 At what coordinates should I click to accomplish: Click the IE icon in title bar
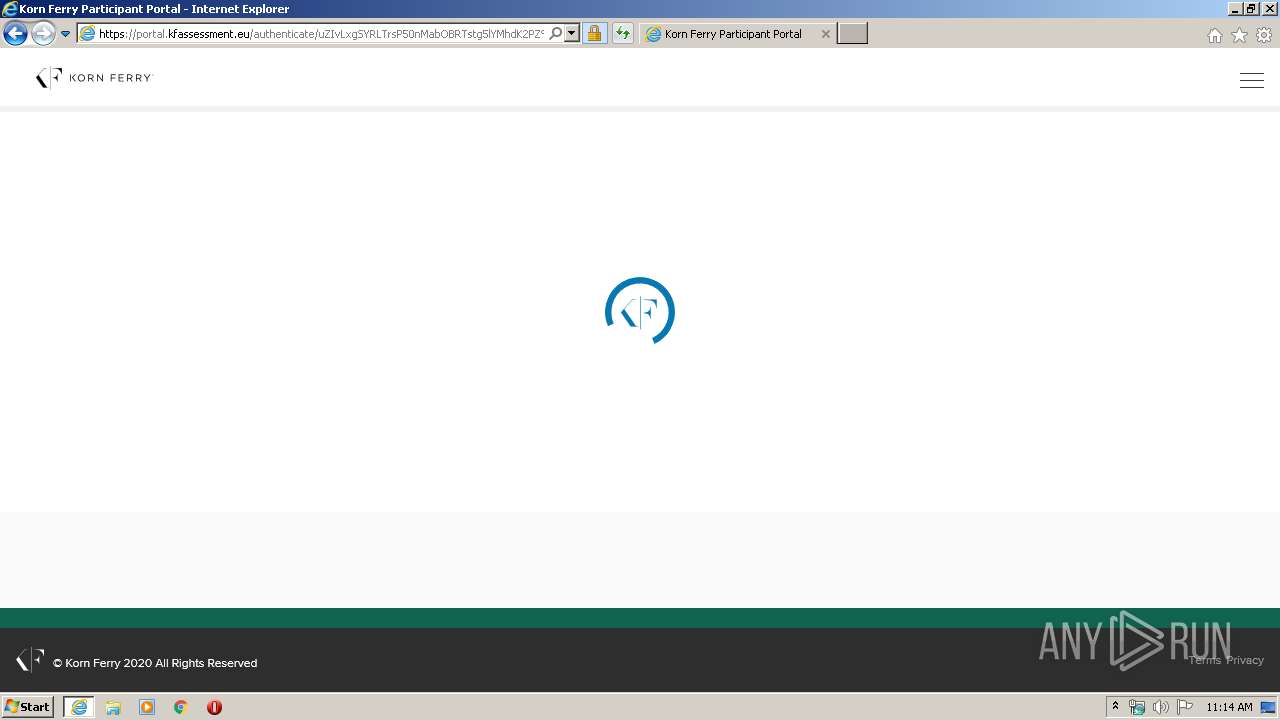tap(10, 9)
